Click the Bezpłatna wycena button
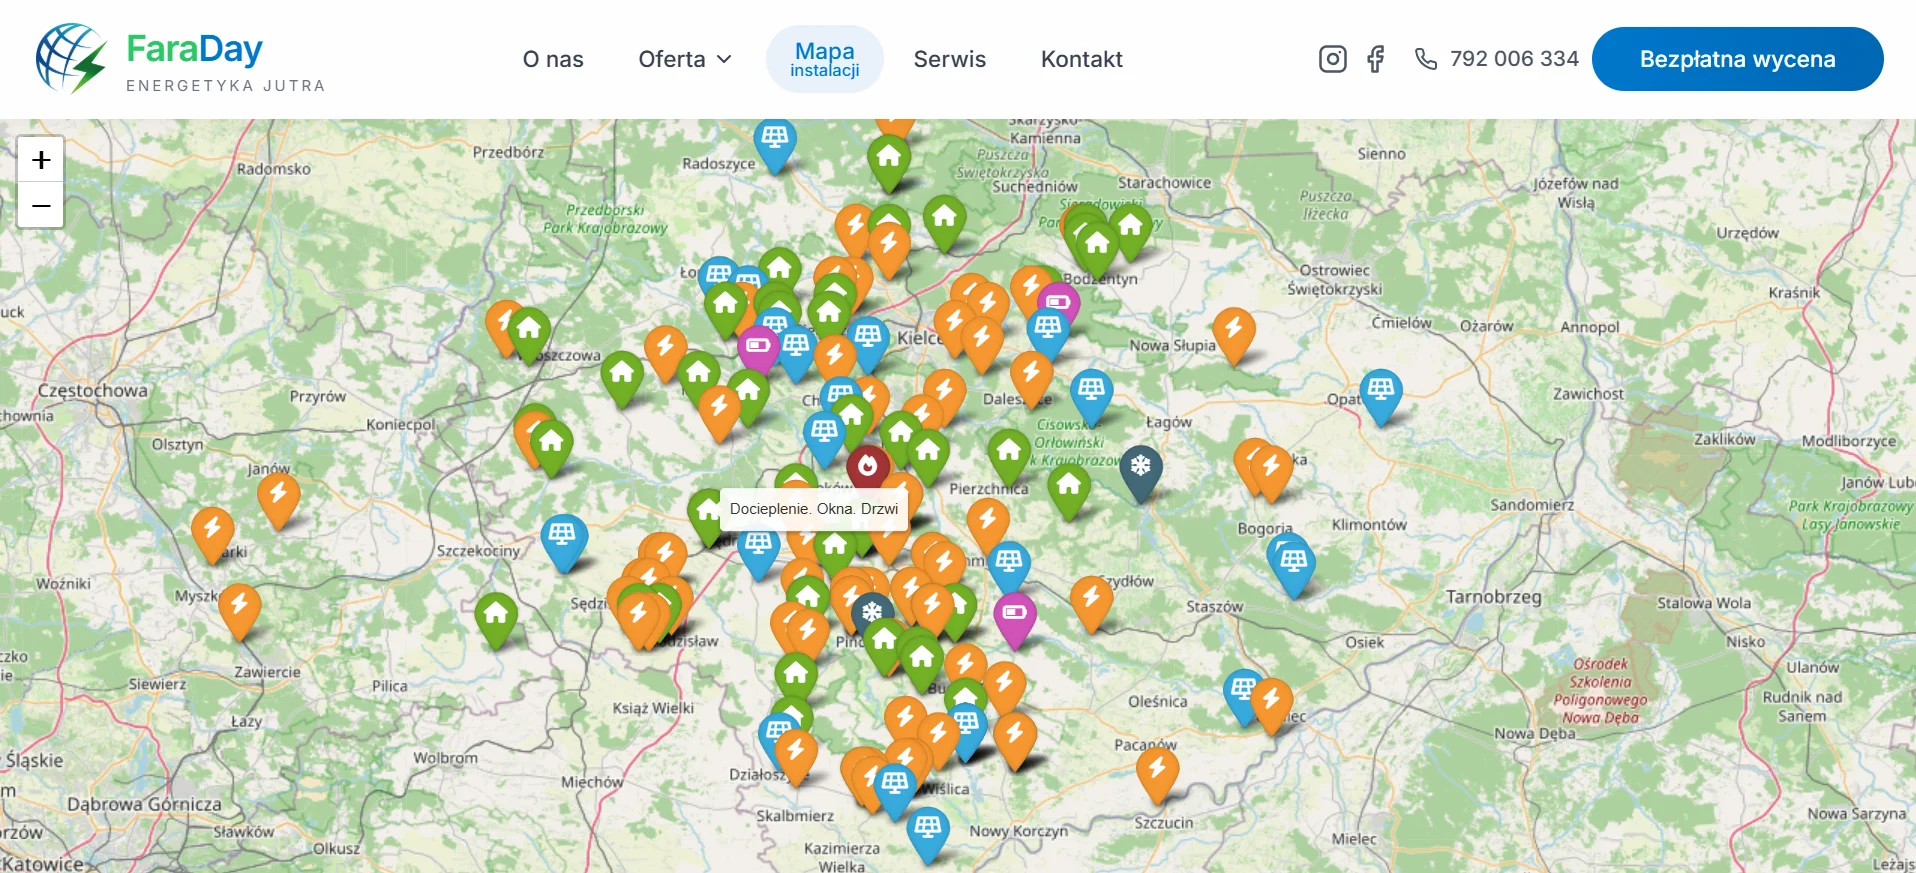The width and height of the screenshot is (1916, 873). (x=1737, y=59)
